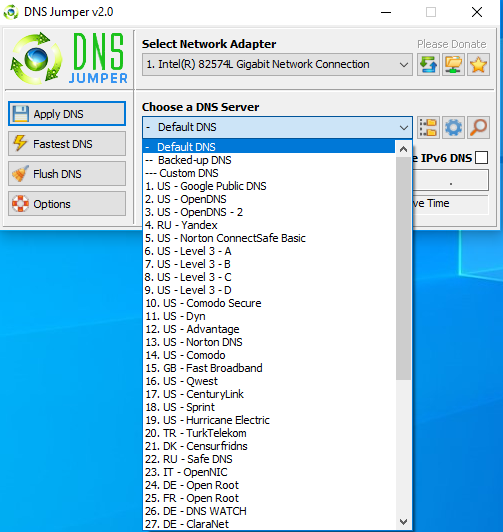Click the magnifier resolve time icon

pyautogui.click(x=478, y=128)
